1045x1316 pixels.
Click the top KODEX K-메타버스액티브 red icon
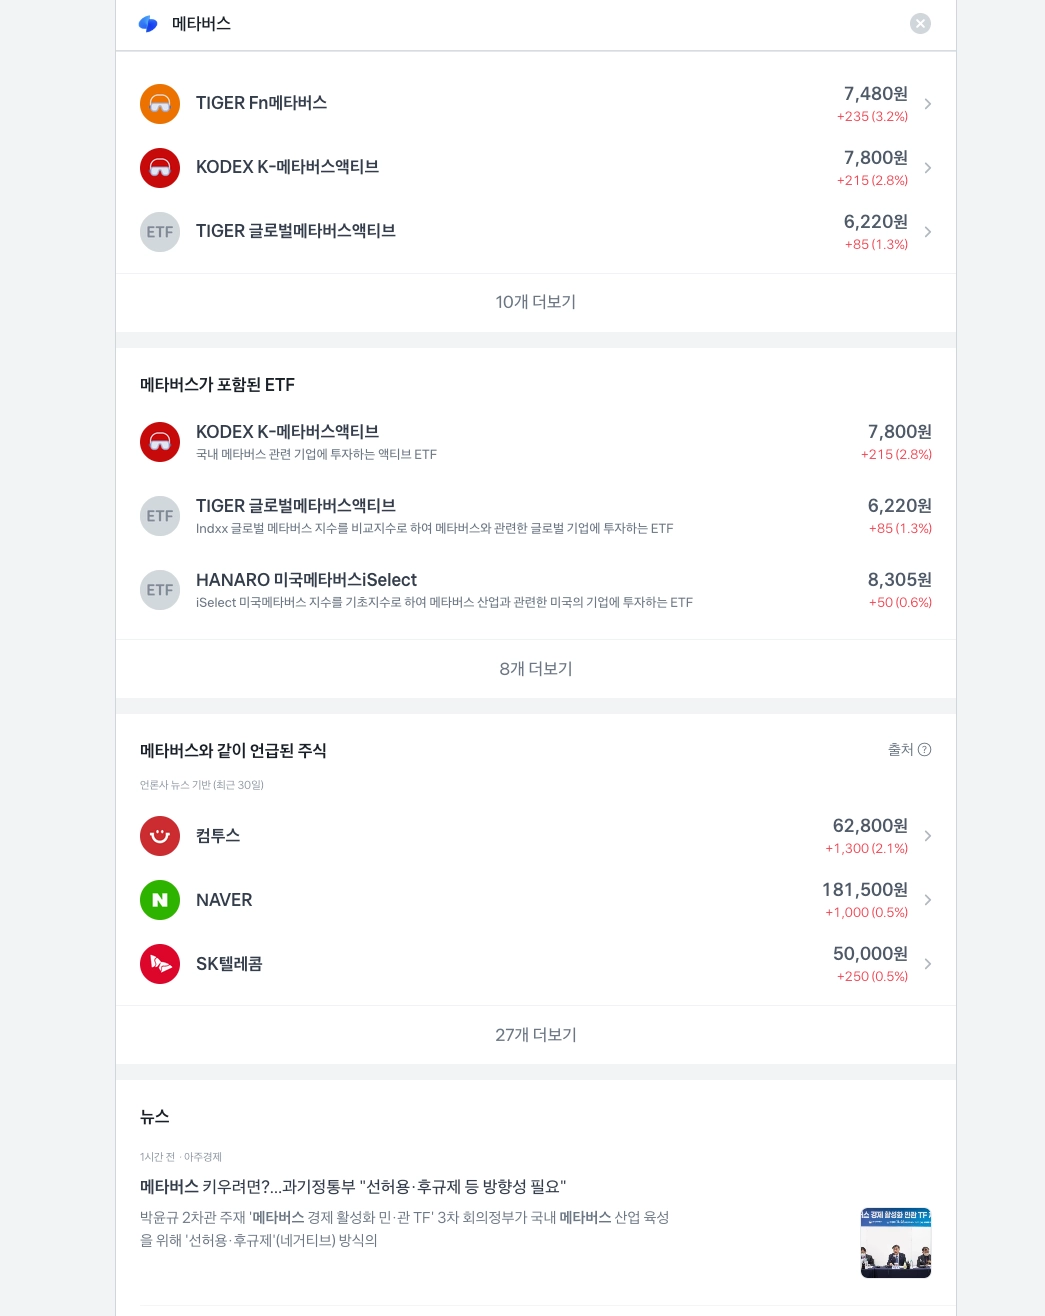click(160, 168)
